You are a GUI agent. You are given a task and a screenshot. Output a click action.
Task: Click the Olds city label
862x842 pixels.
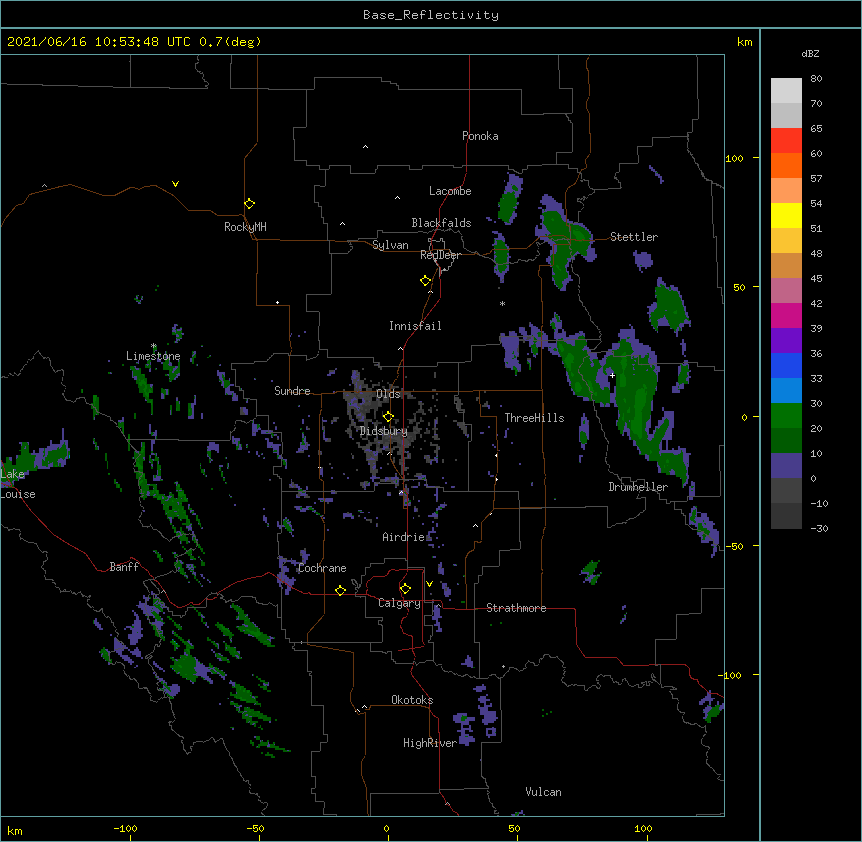[388, 394]
